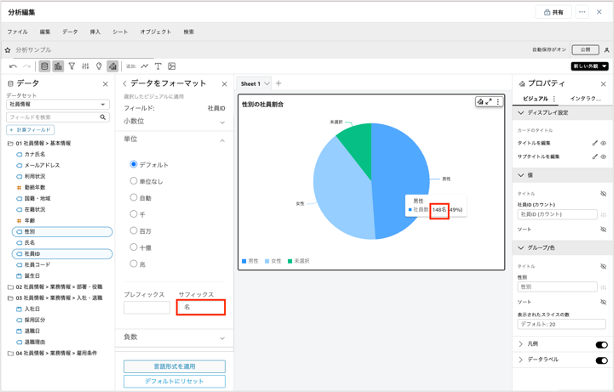The image size is (614, 392).
Task: Toggle the hidden eye for グループ/色 タイトル
Action: tap(603, 266)
